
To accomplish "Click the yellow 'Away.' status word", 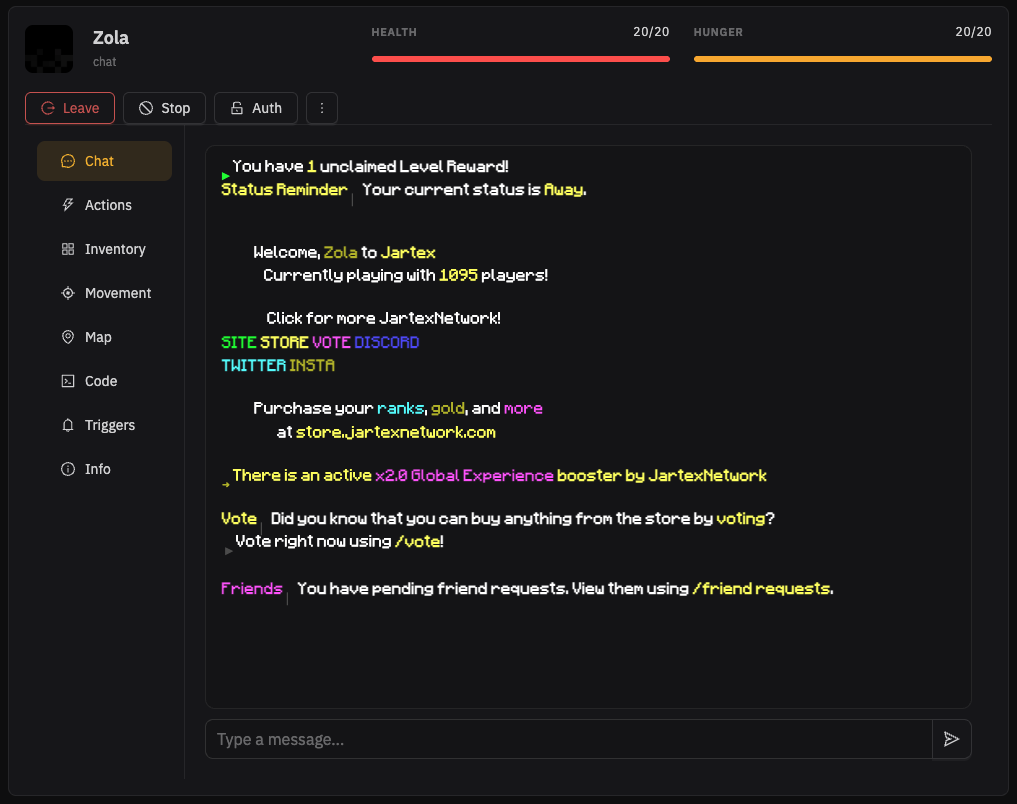I will click(x=565, y=190).
